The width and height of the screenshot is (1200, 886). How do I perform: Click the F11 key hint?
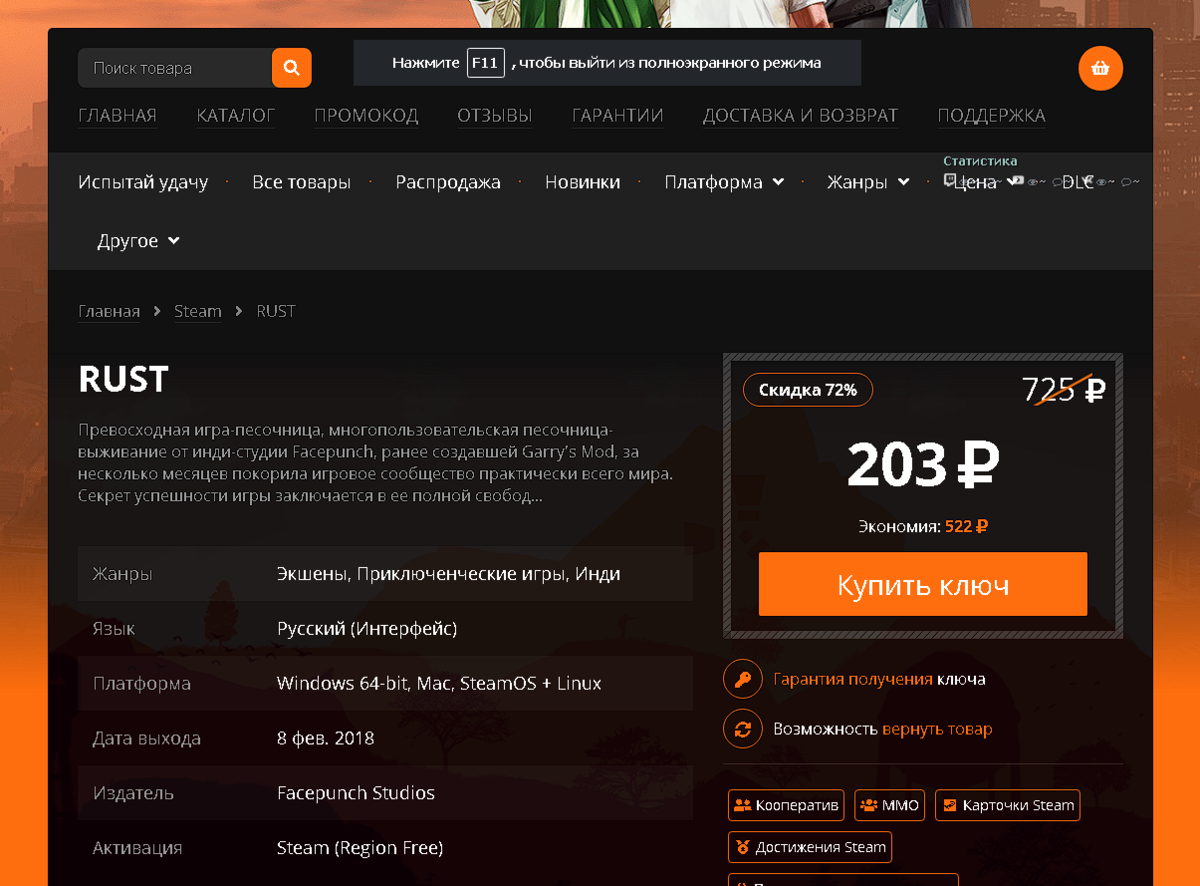click(x=486, y=62)
